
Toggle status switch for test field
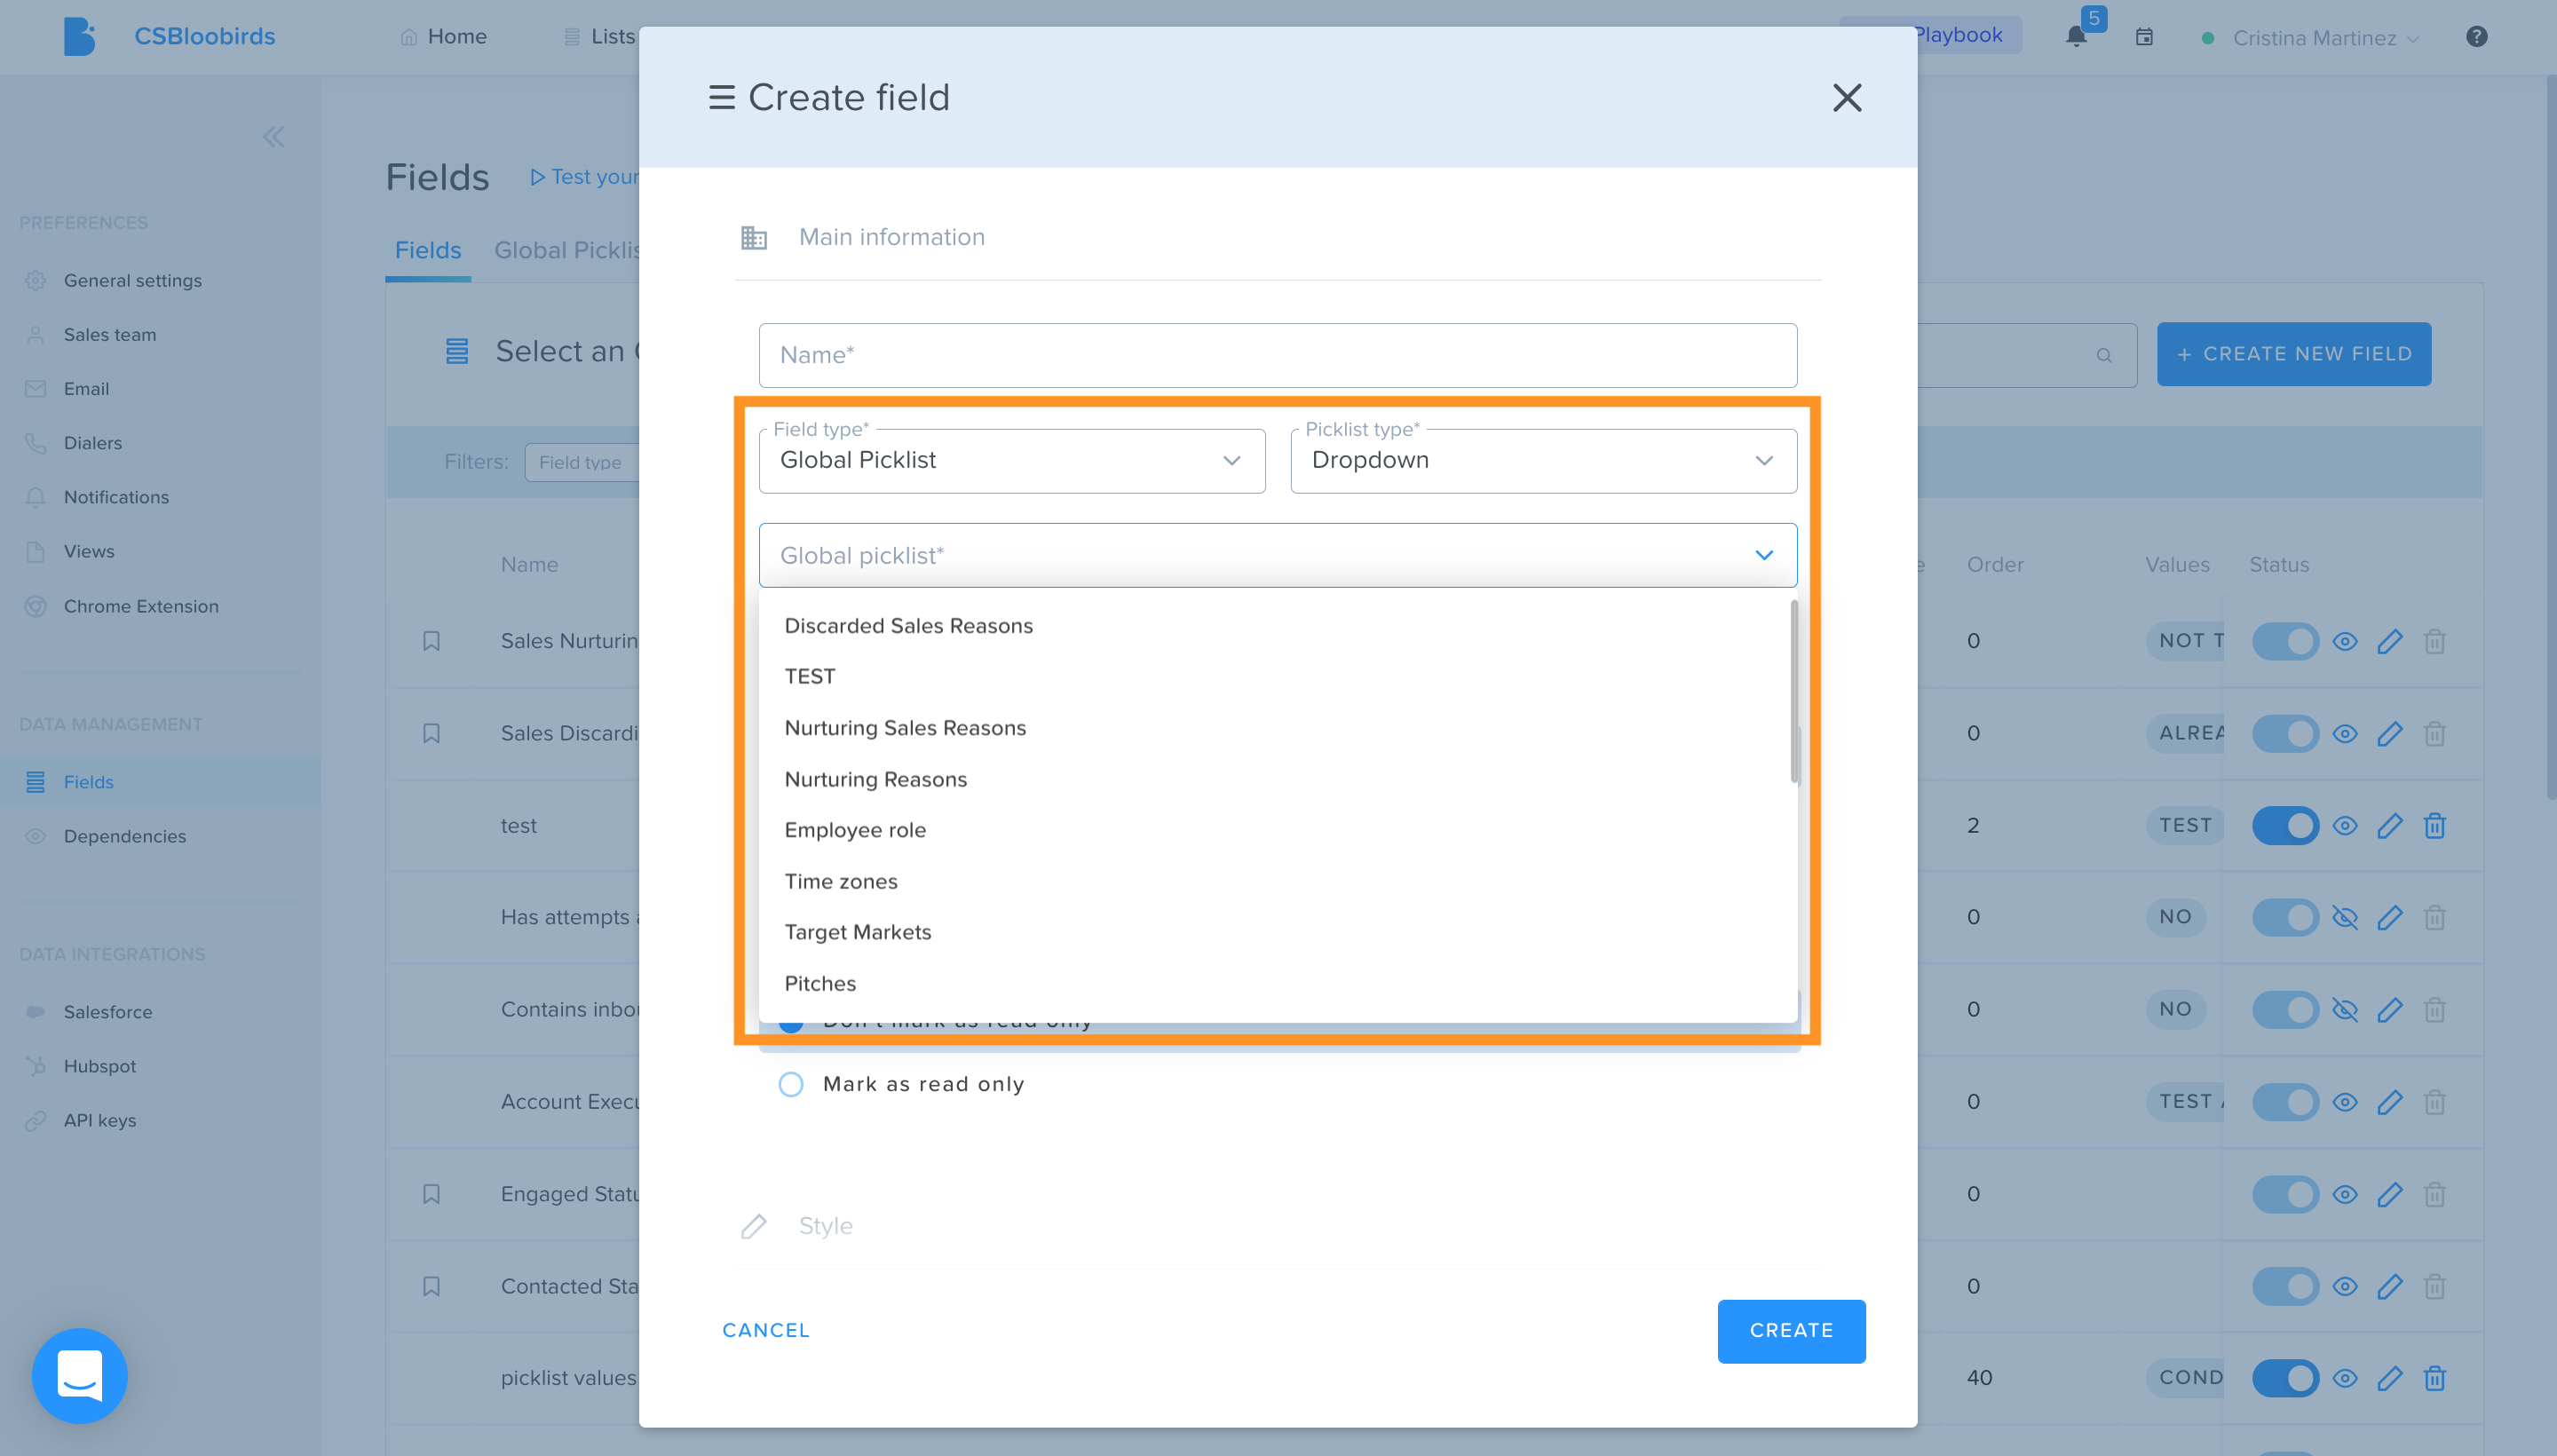point(2285,826)
